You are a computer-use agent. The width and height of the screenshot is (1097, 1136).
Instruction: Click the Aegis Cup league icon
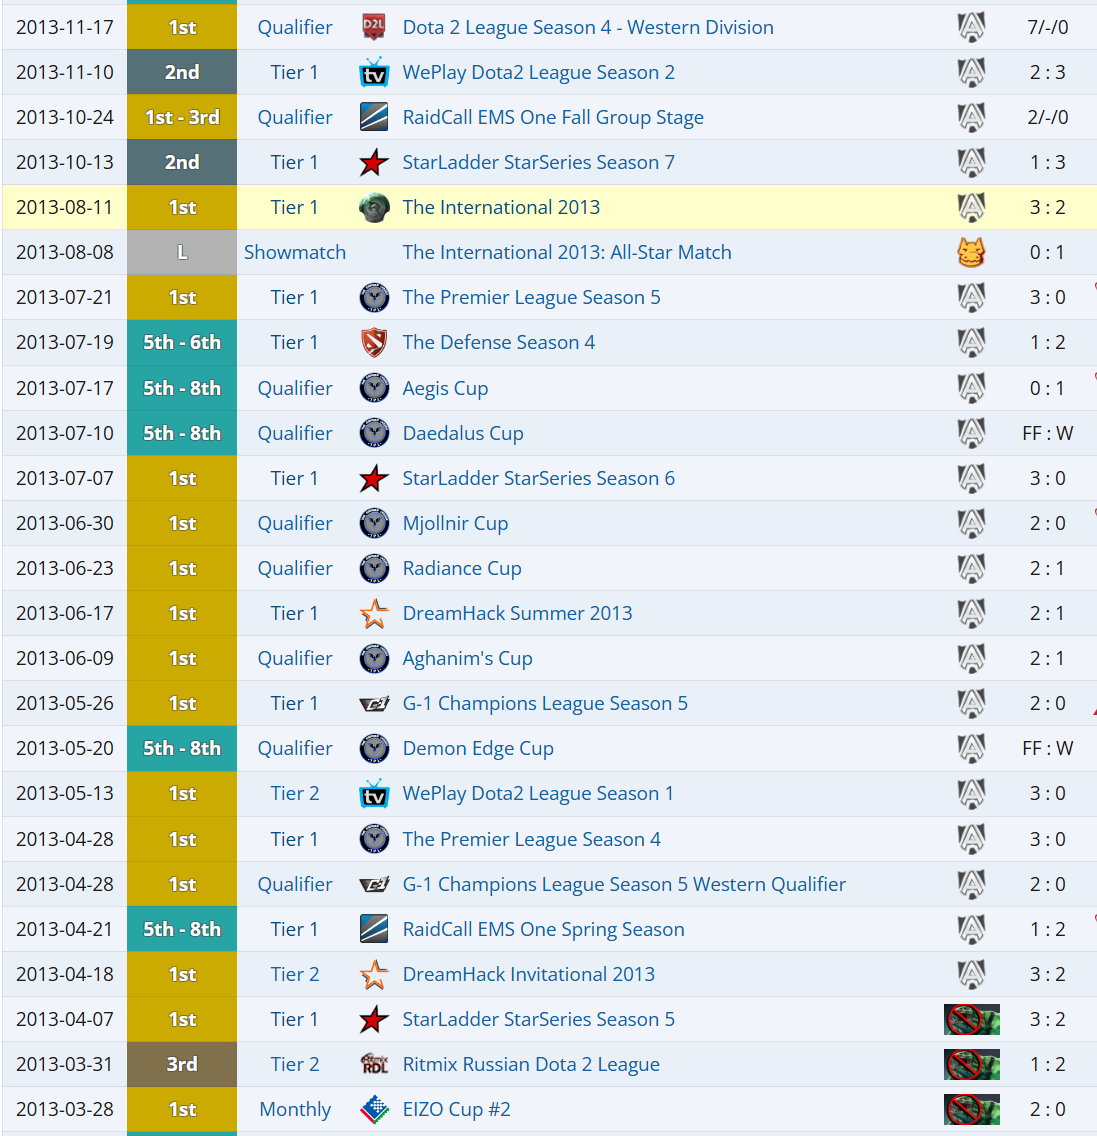(374, 388)
